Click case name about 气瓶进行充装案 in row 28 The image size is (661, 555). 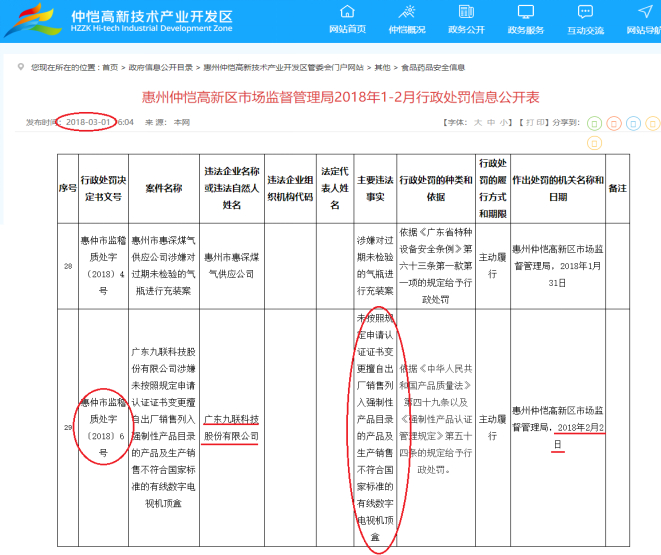point(164,265)
